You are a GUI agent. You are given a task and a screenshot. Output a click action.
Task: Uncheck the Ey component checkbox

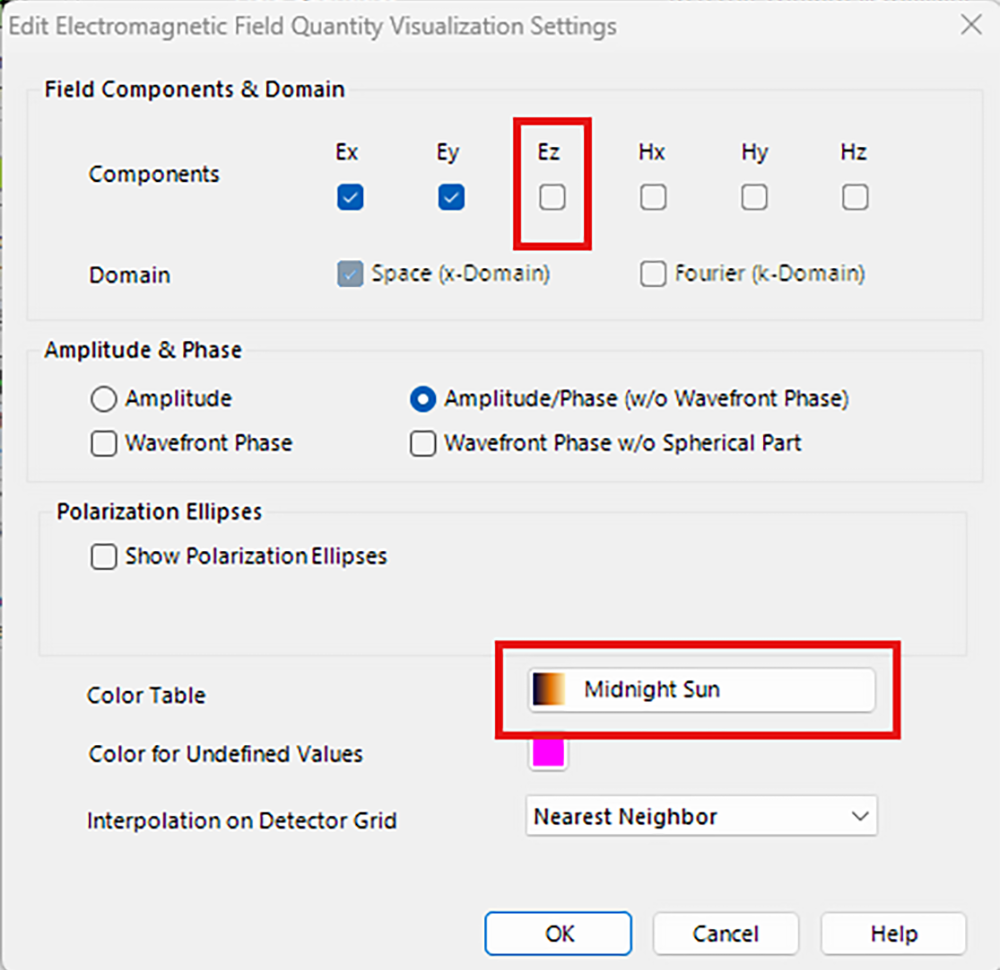pyautogui.click(x=451, y=197)
